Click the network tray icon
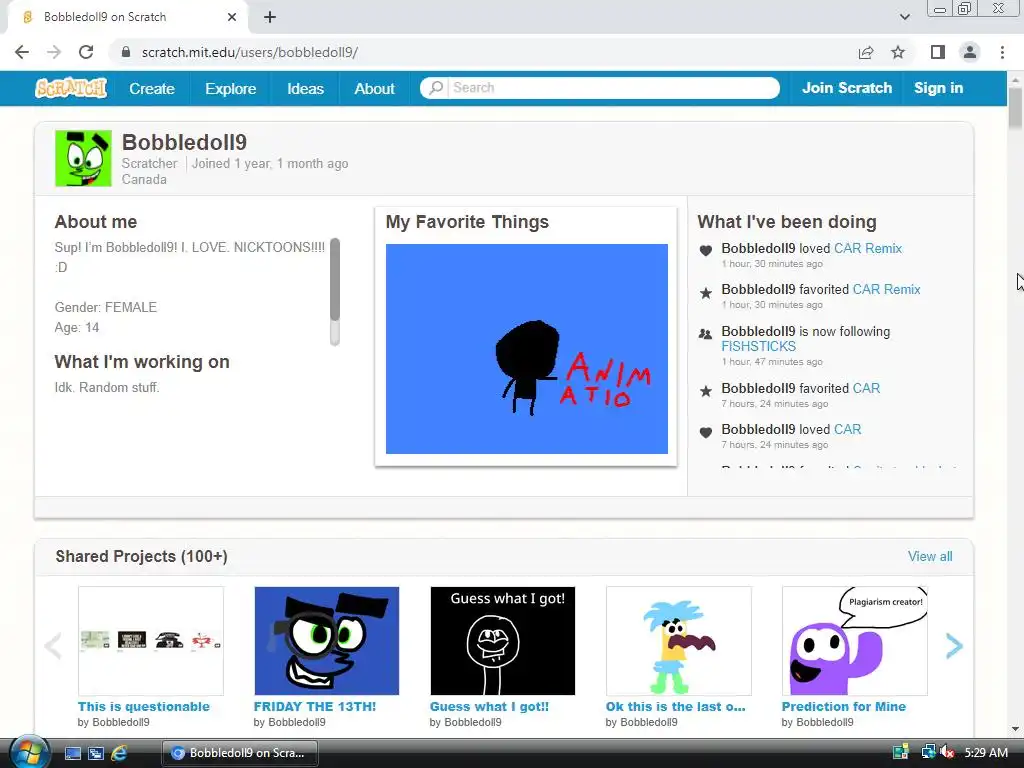The width and height of the screenshot is (1024, 768). (x=928, y=752)
